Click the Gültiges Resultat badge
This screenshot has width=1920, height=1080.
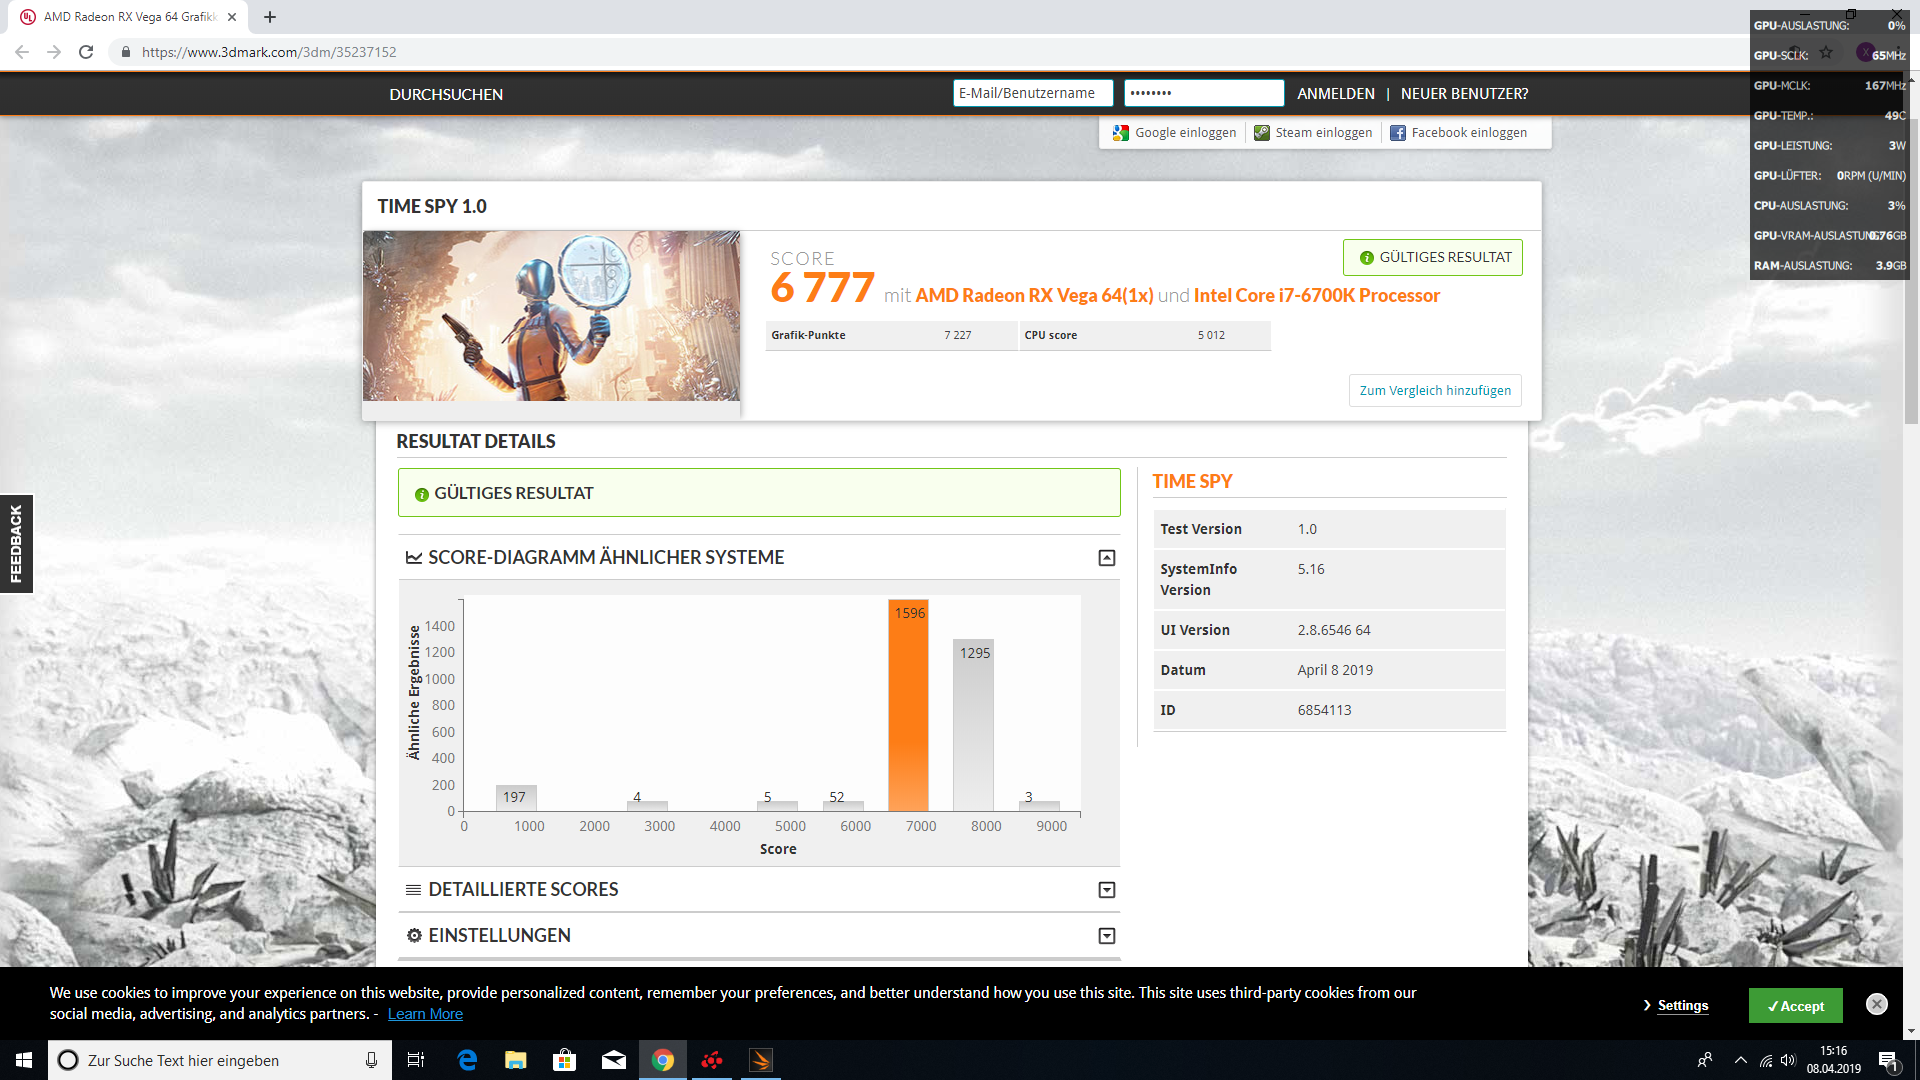(1433, 258)
